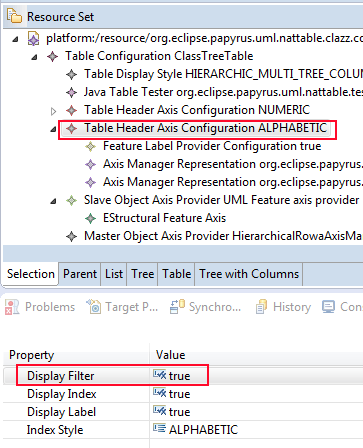Select Feature Label Provider Configuration true
363x448 pixels.
(x=212, y=146)
